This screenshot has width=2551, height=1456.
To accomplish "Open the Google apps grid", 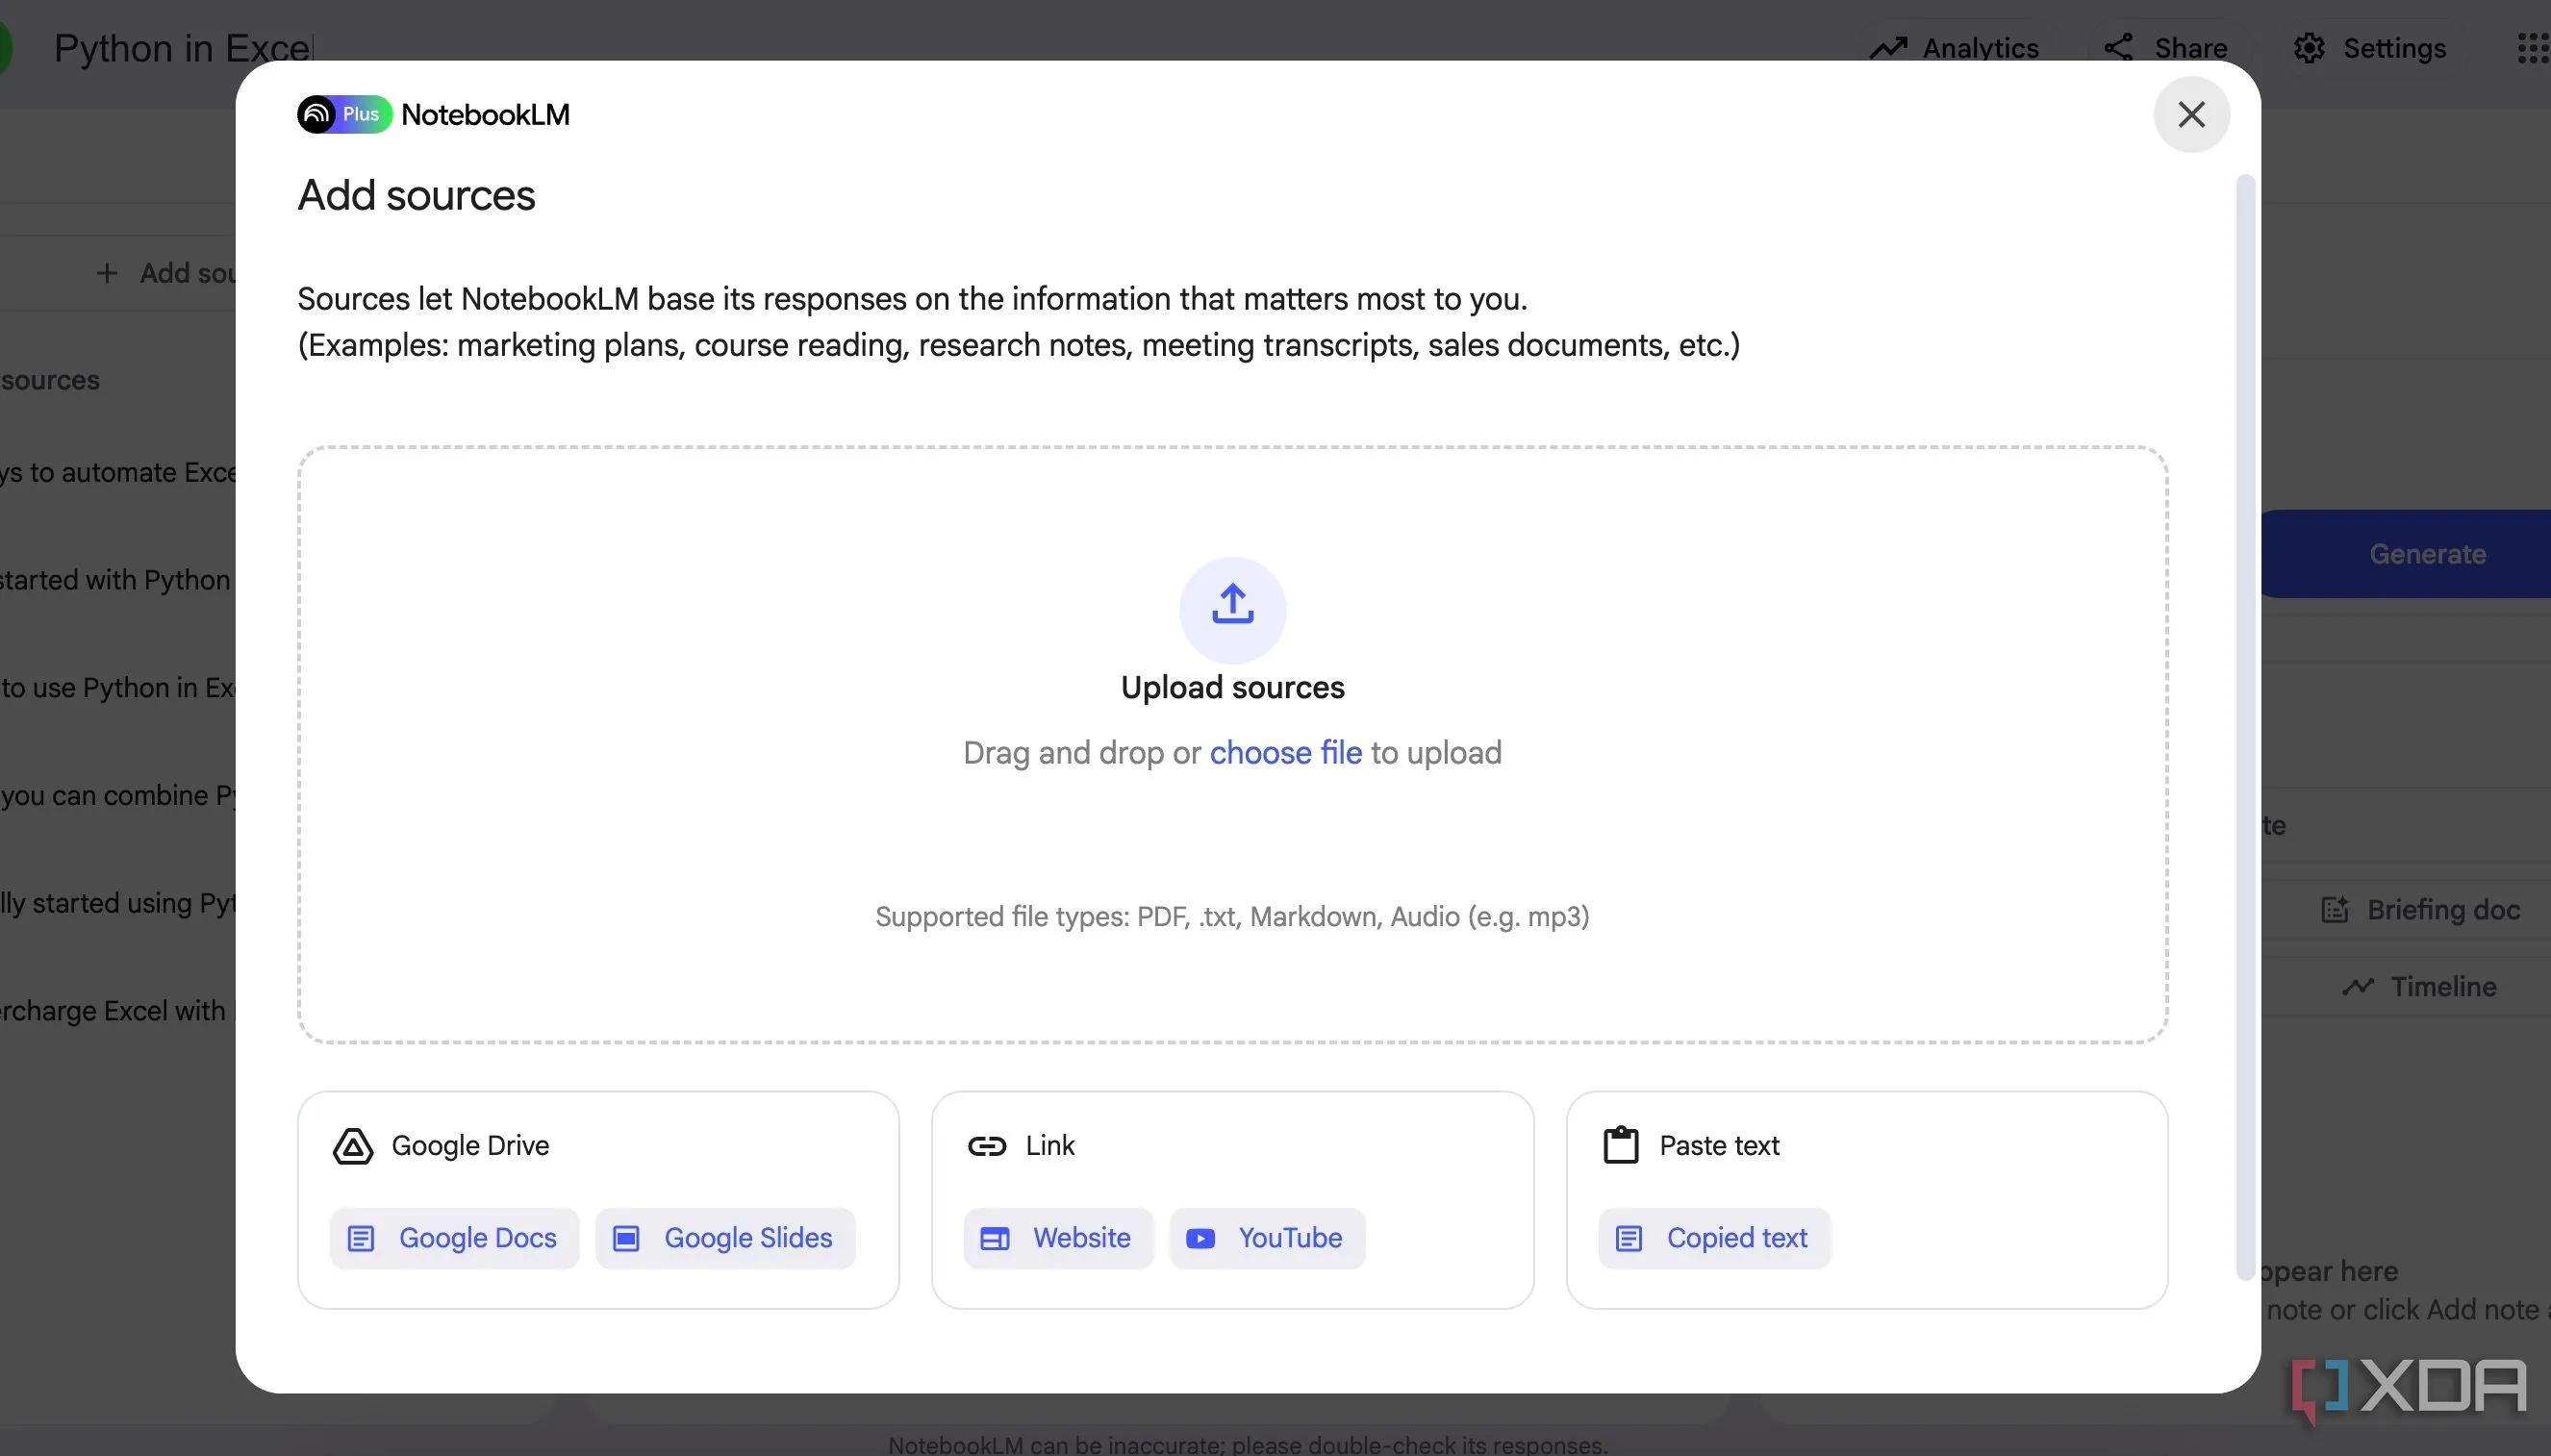I will click(x=2532, y=48).
